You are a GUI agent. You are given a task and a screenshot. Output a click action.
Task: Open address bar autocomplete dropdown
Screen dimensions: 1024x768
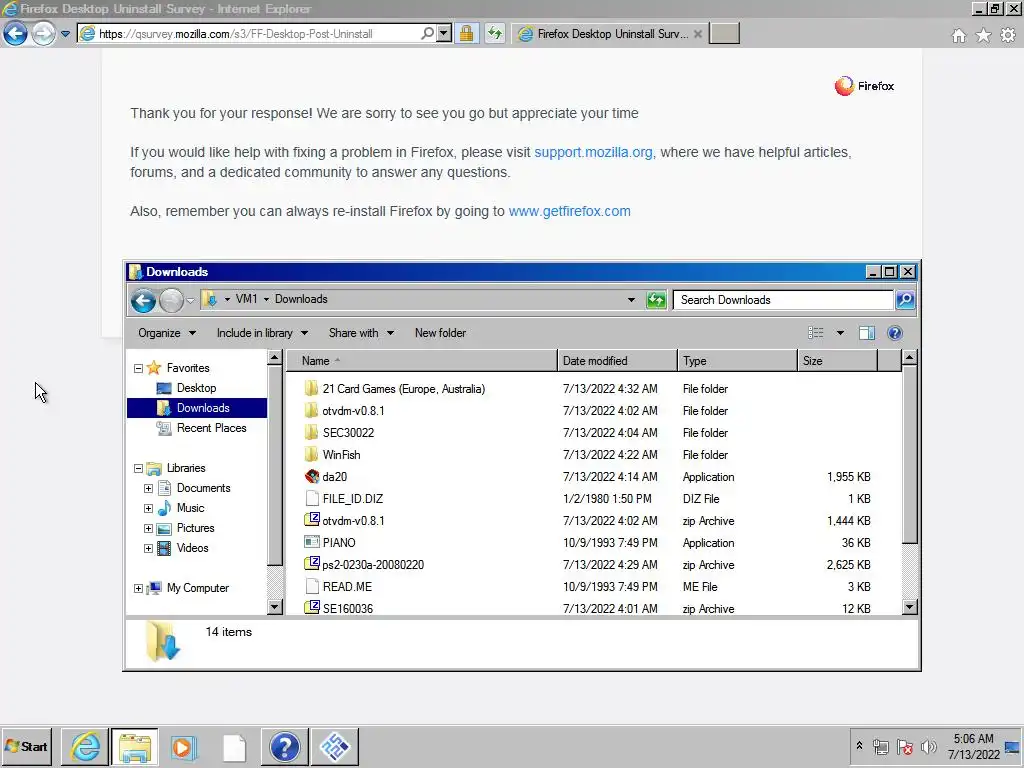click(444, 33)
